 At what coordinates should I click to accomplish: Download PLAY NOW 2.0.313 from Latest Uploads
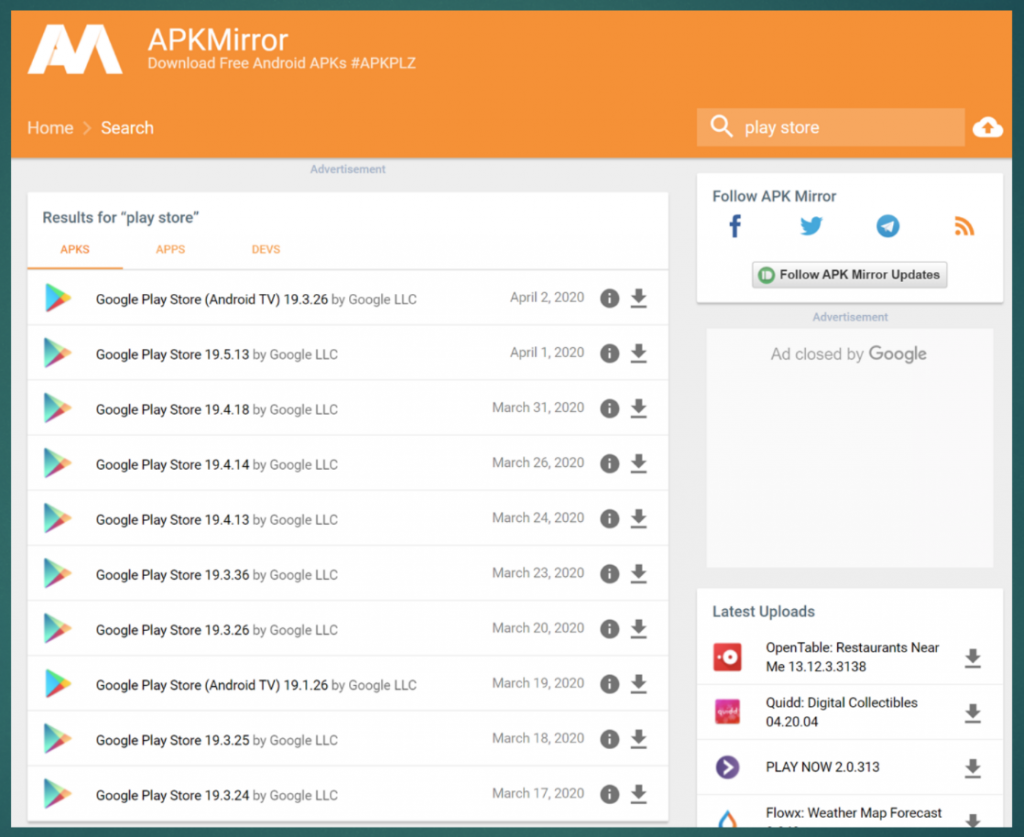[972, 768]
